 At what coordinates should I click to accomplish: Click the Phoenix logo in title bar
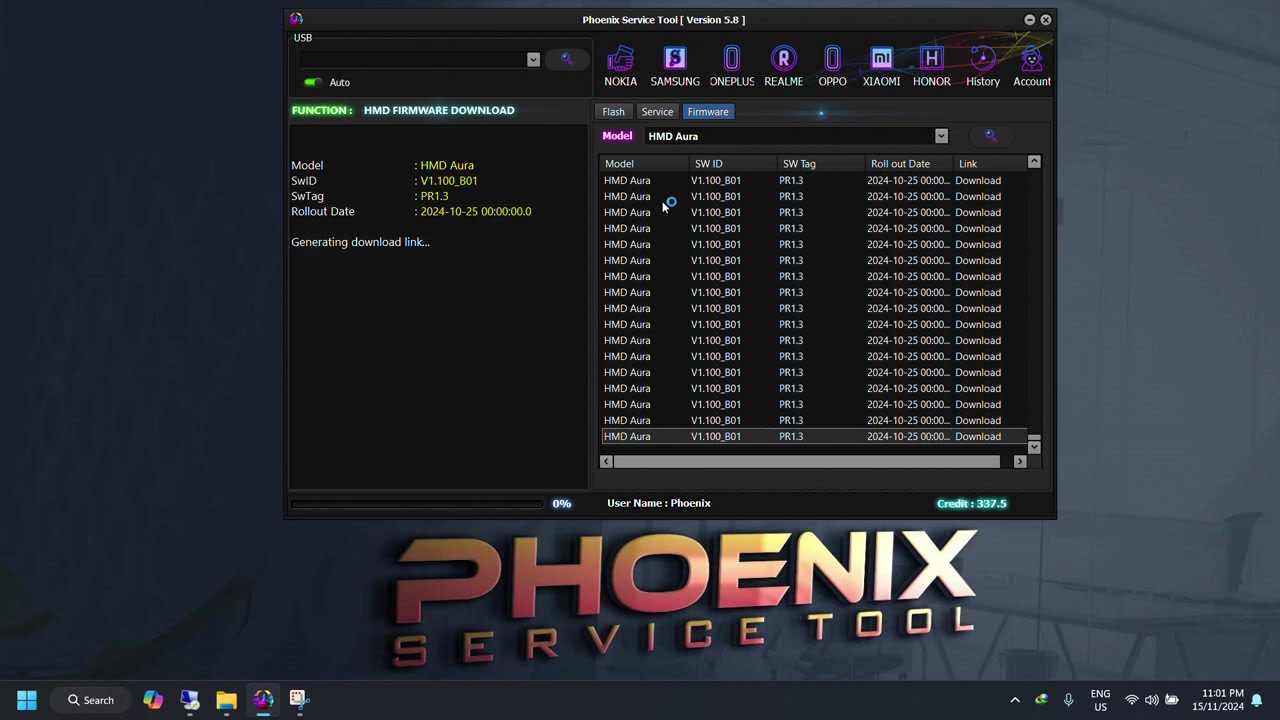[x=296, y=19]
